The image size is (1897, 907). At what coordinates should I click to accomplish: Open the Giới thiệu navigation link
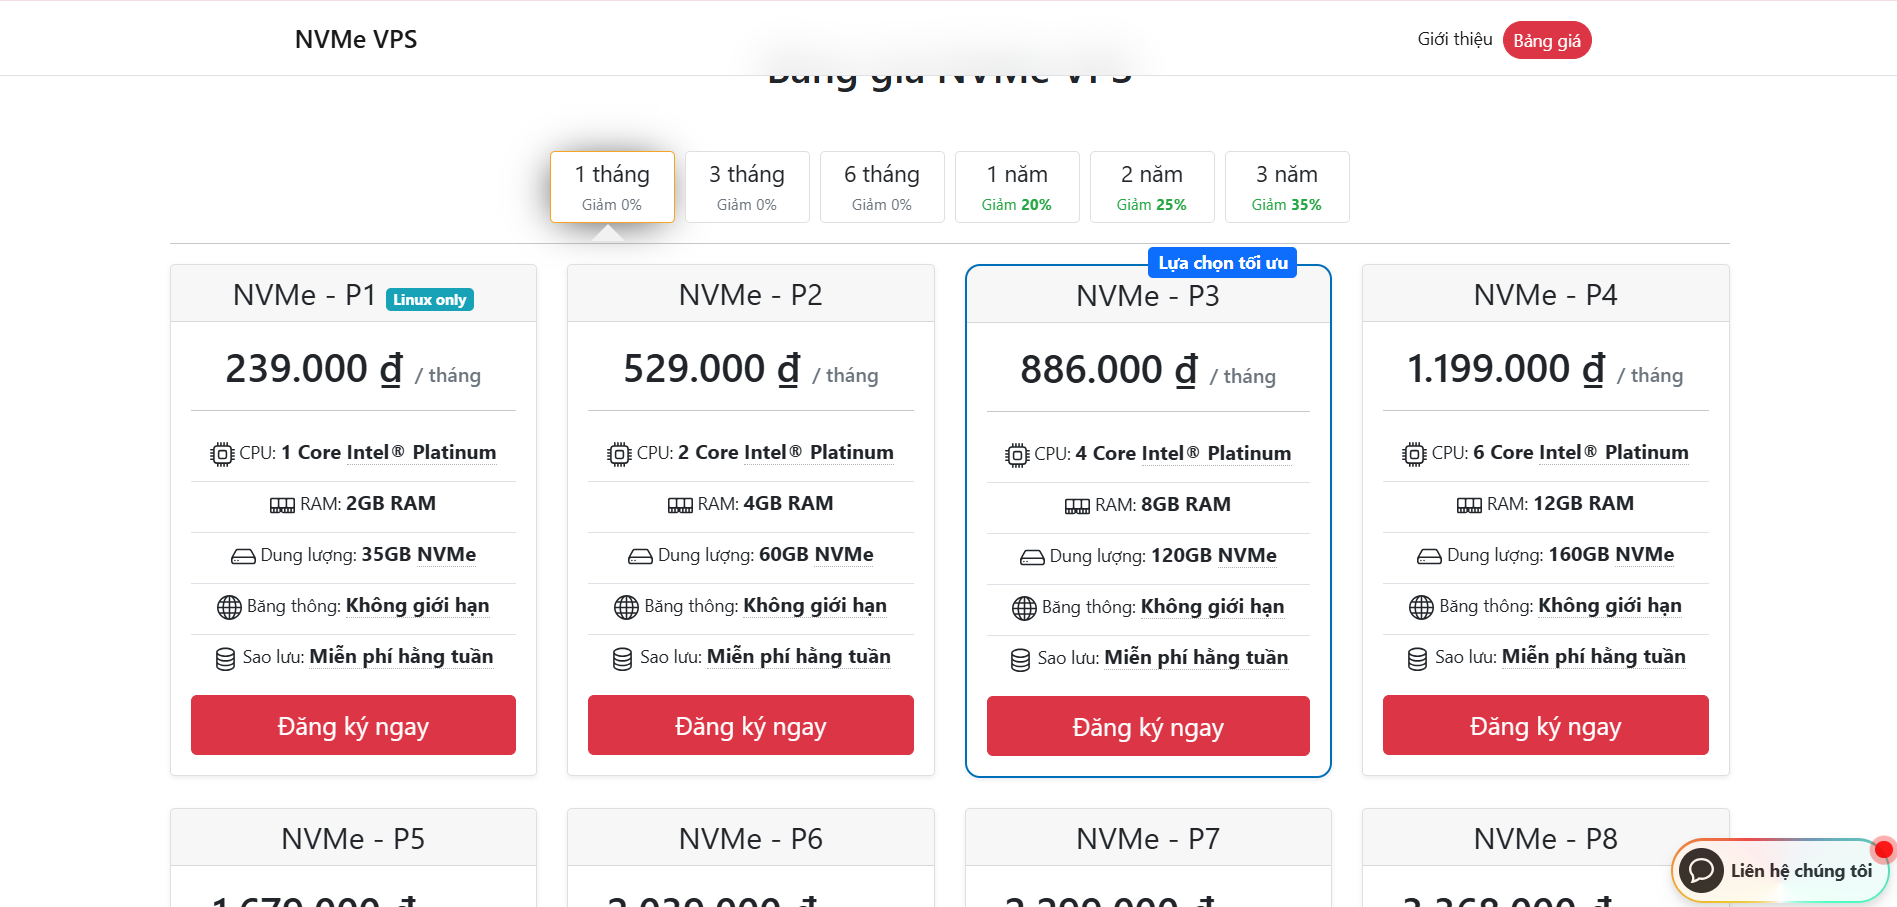pyautogui.click(x=1454, y=39)
